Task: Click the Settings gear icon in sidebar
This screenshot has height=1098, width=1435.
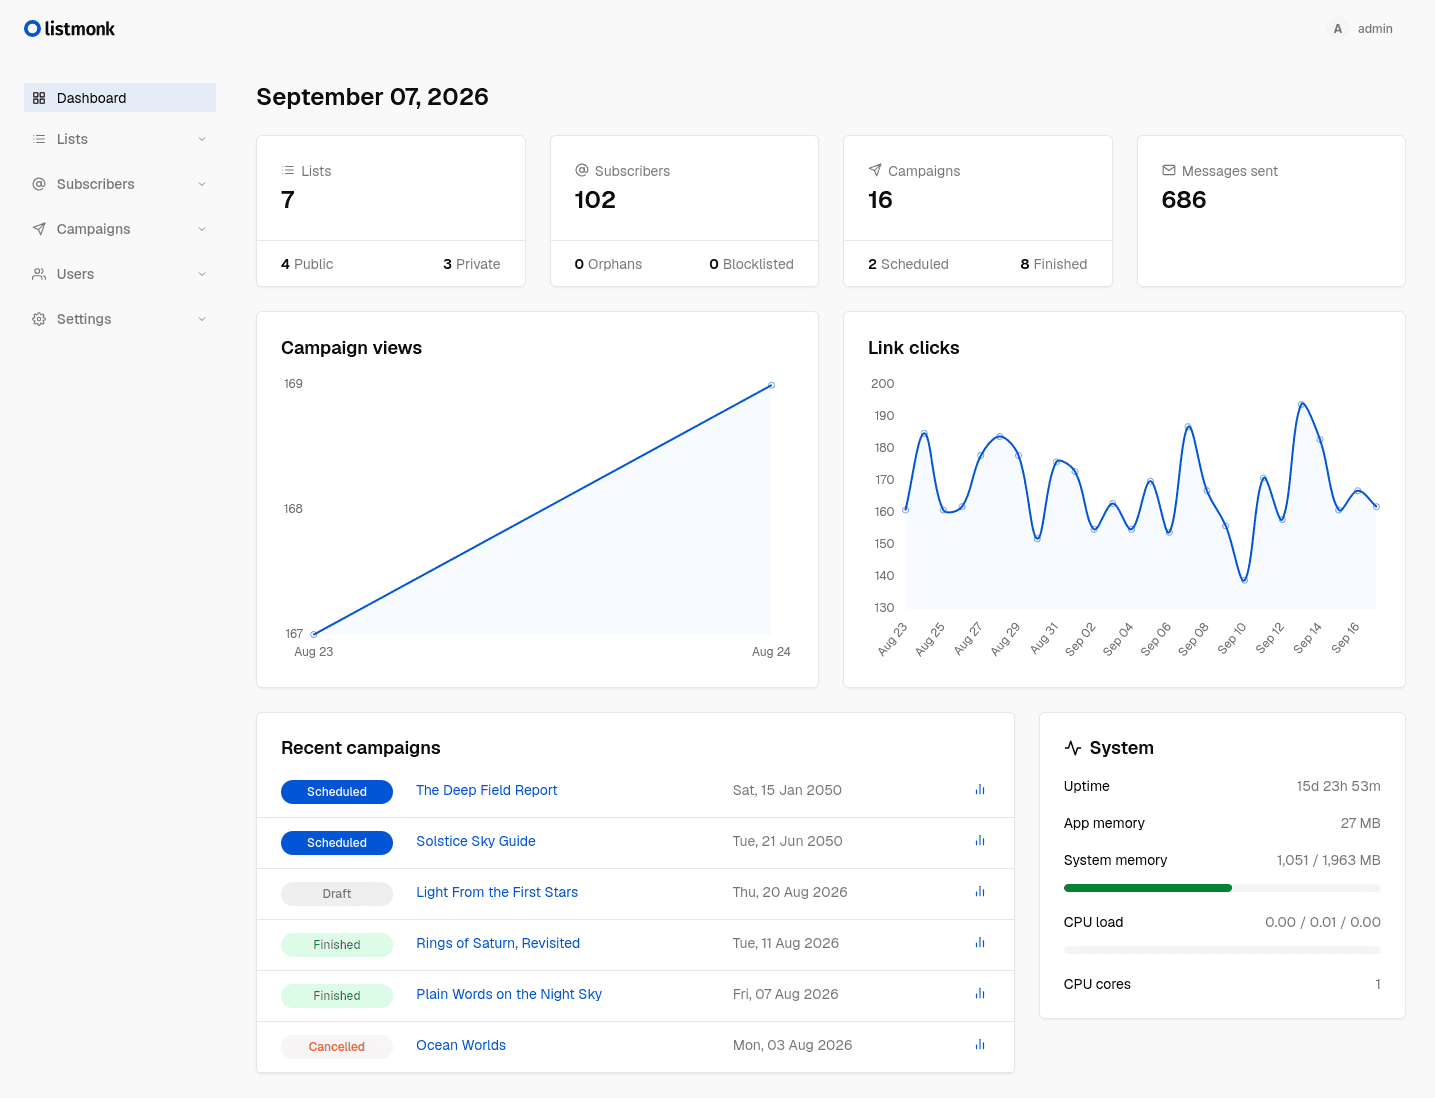Action: point(39,319)
